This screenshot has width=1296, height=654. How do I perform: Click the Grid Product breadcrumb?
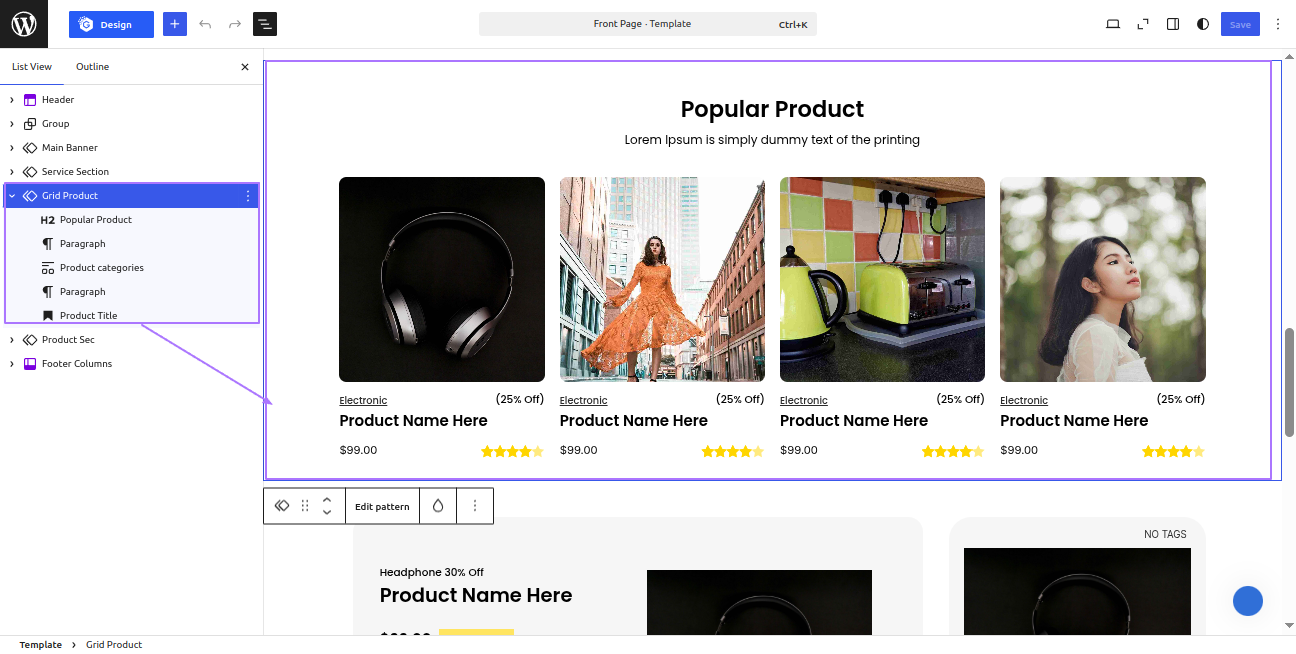114,645
